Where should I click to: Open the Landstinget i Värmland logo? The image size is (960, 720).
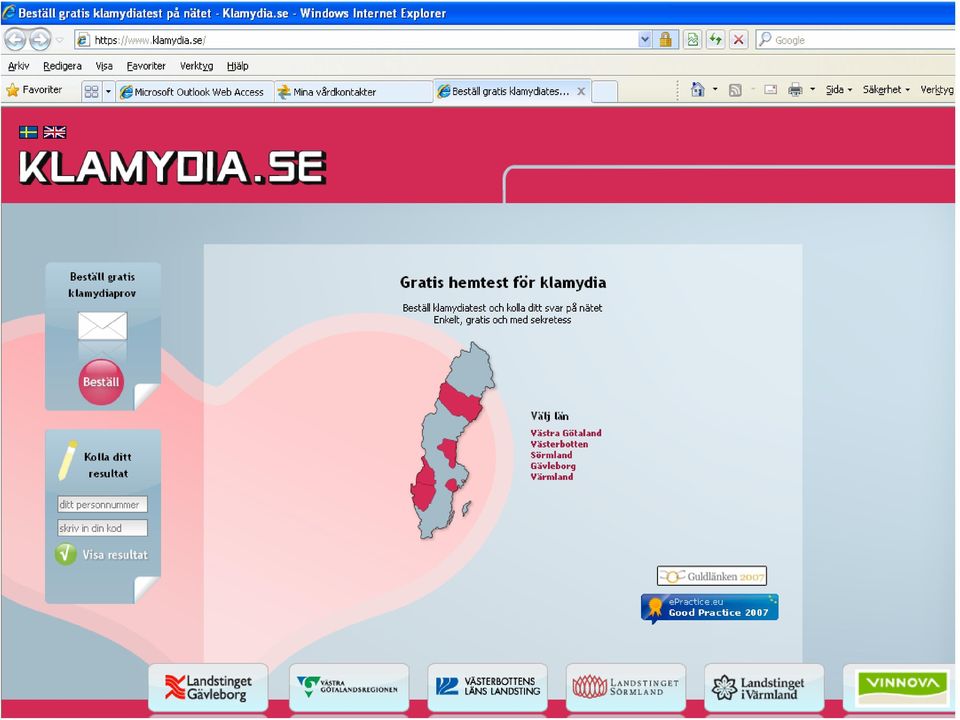[x=764, y=687]
